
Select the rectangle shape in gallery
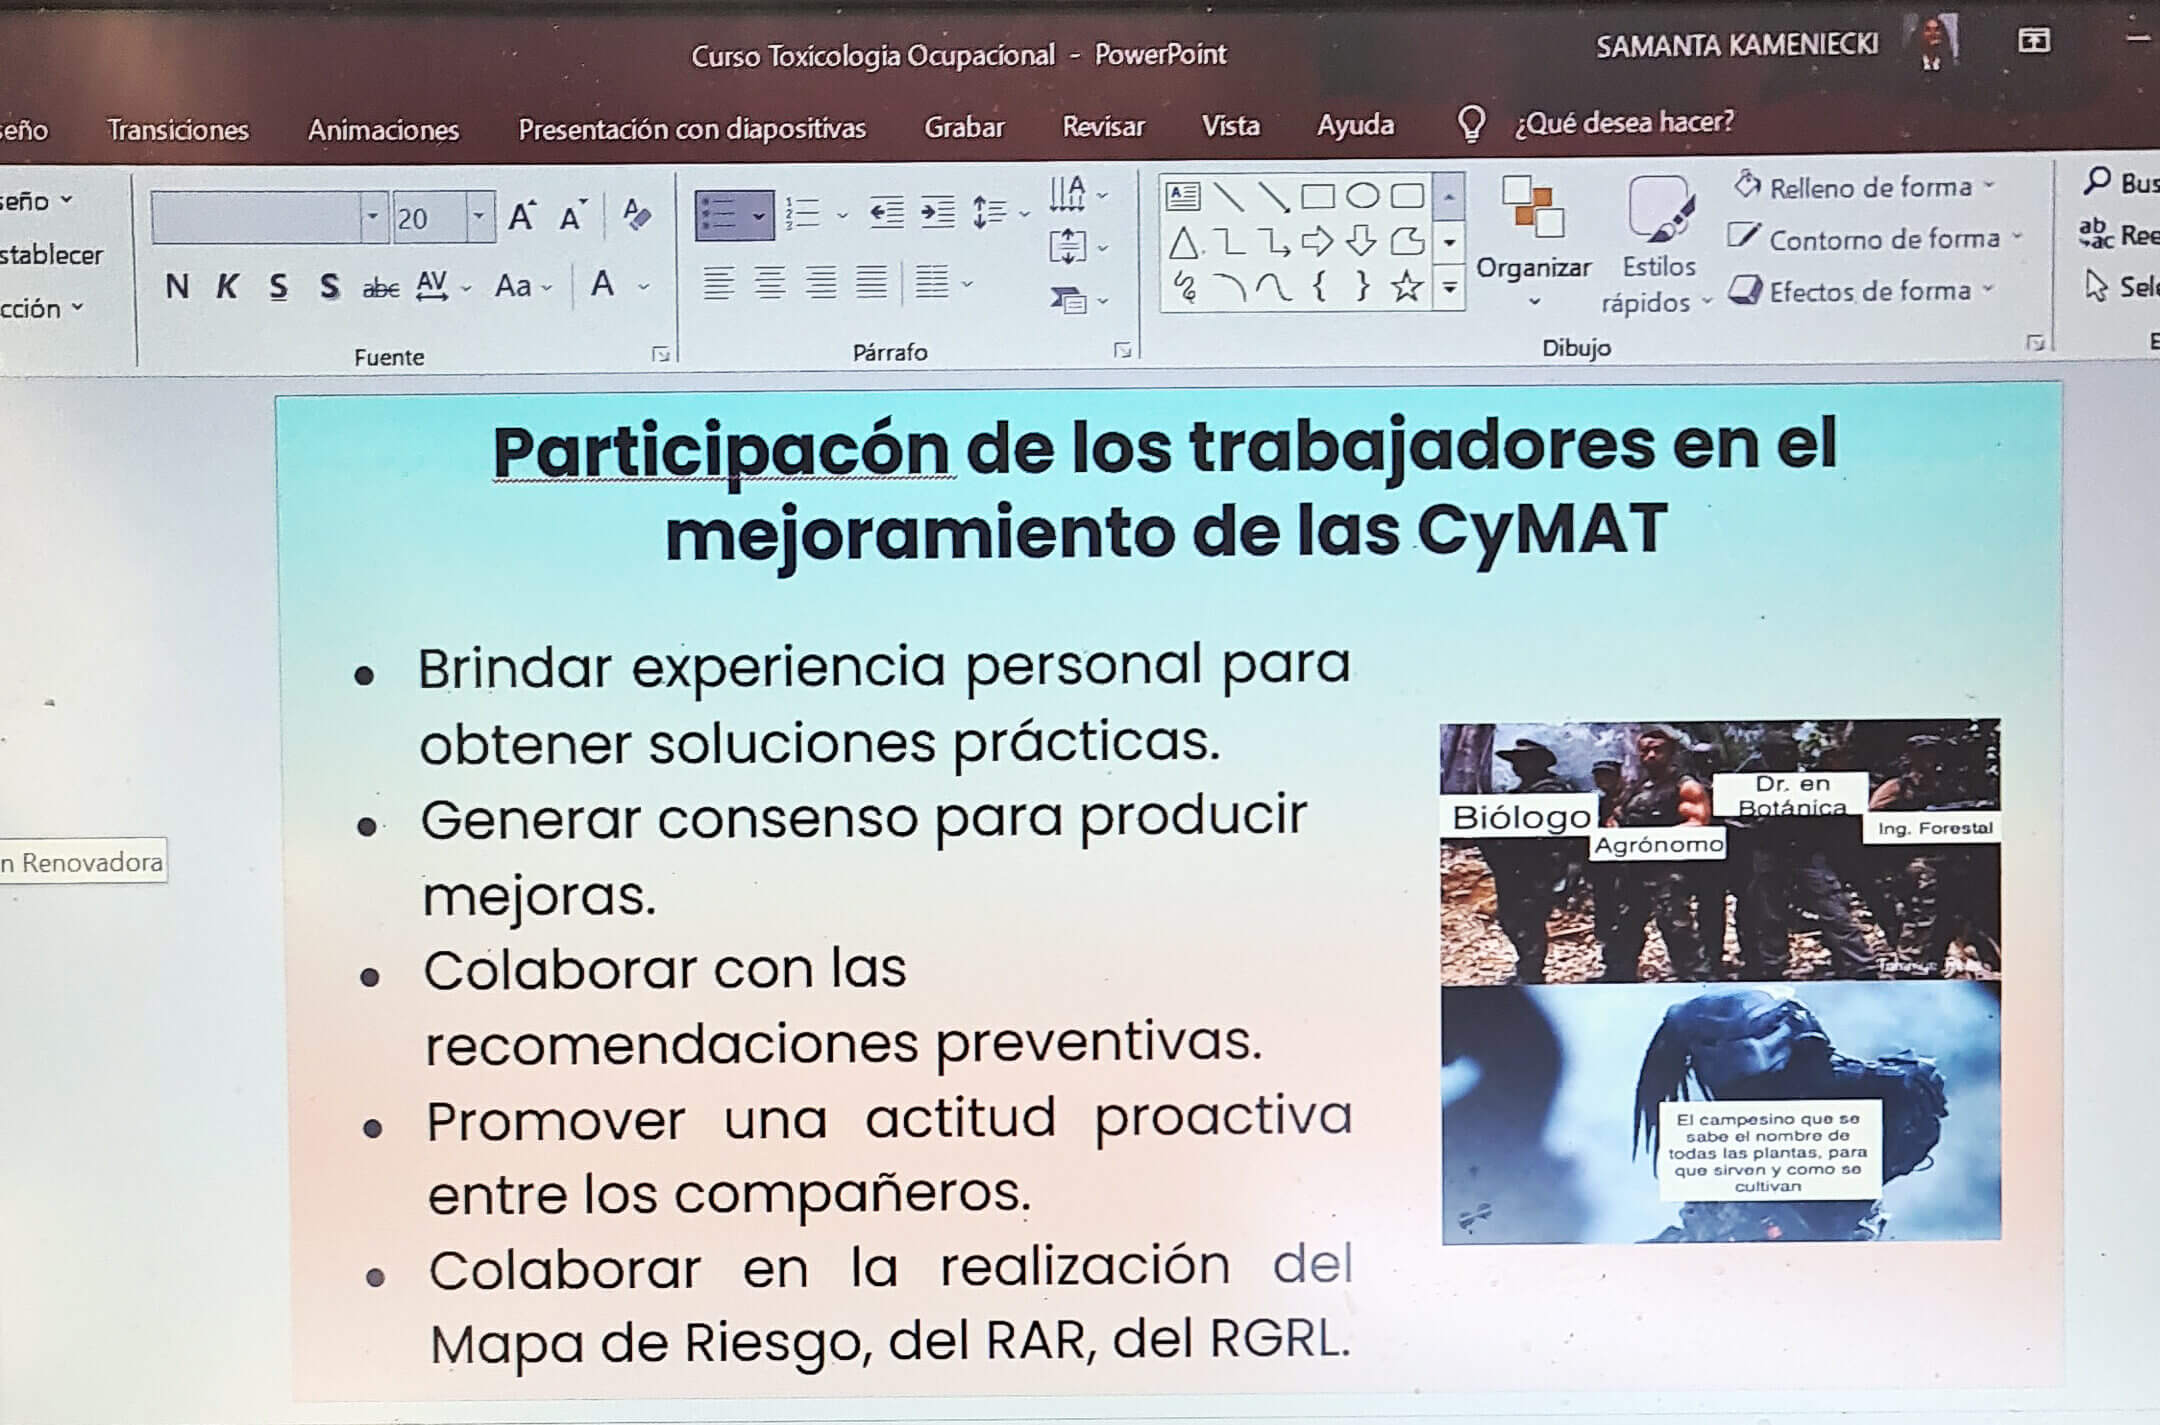1317,196
